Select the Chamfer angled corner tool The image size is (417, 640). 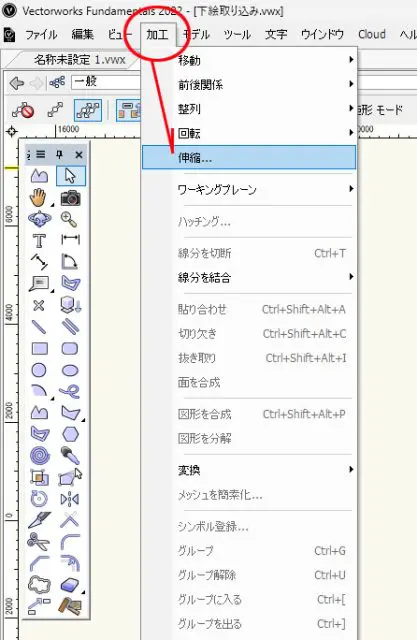[39, 563]
